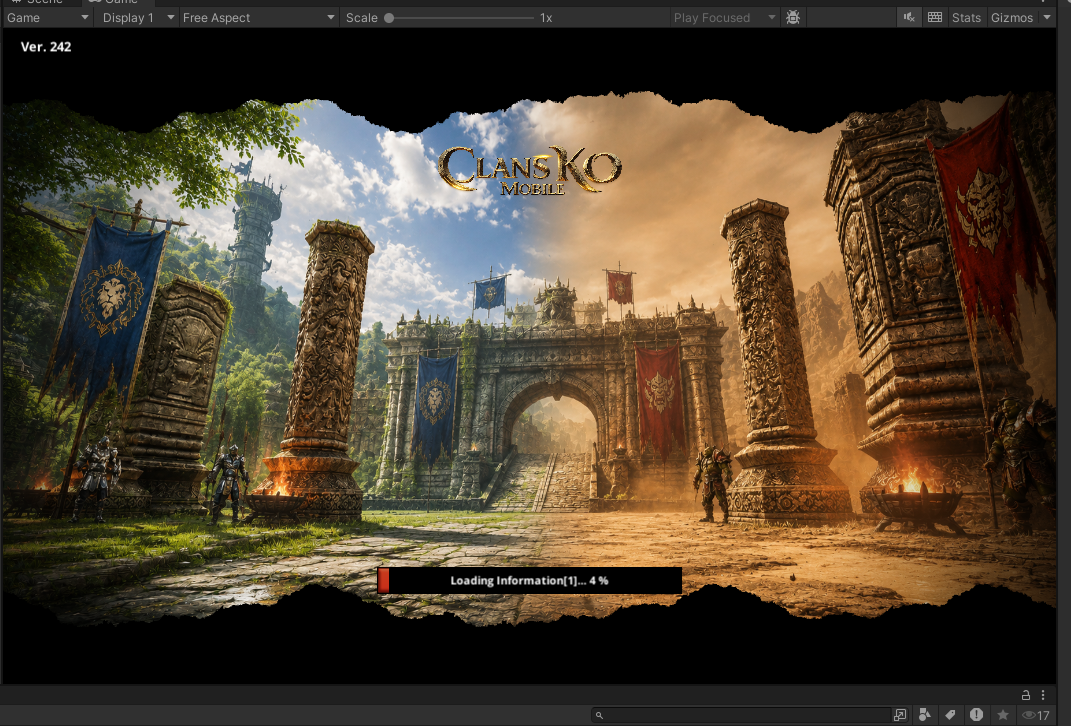Open the panel three-dot options menu
Image resolution: width=1071 pixels, height=726 pixels.
[x=1043, y=695]
